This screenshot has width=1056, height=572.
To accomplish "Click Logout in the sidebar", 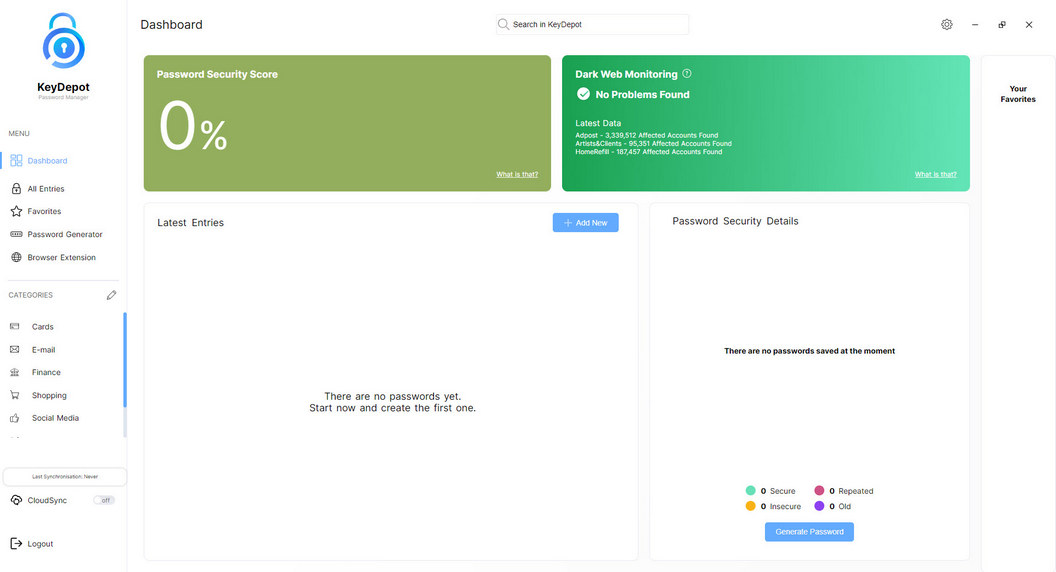I will click(x=40, y=544).
